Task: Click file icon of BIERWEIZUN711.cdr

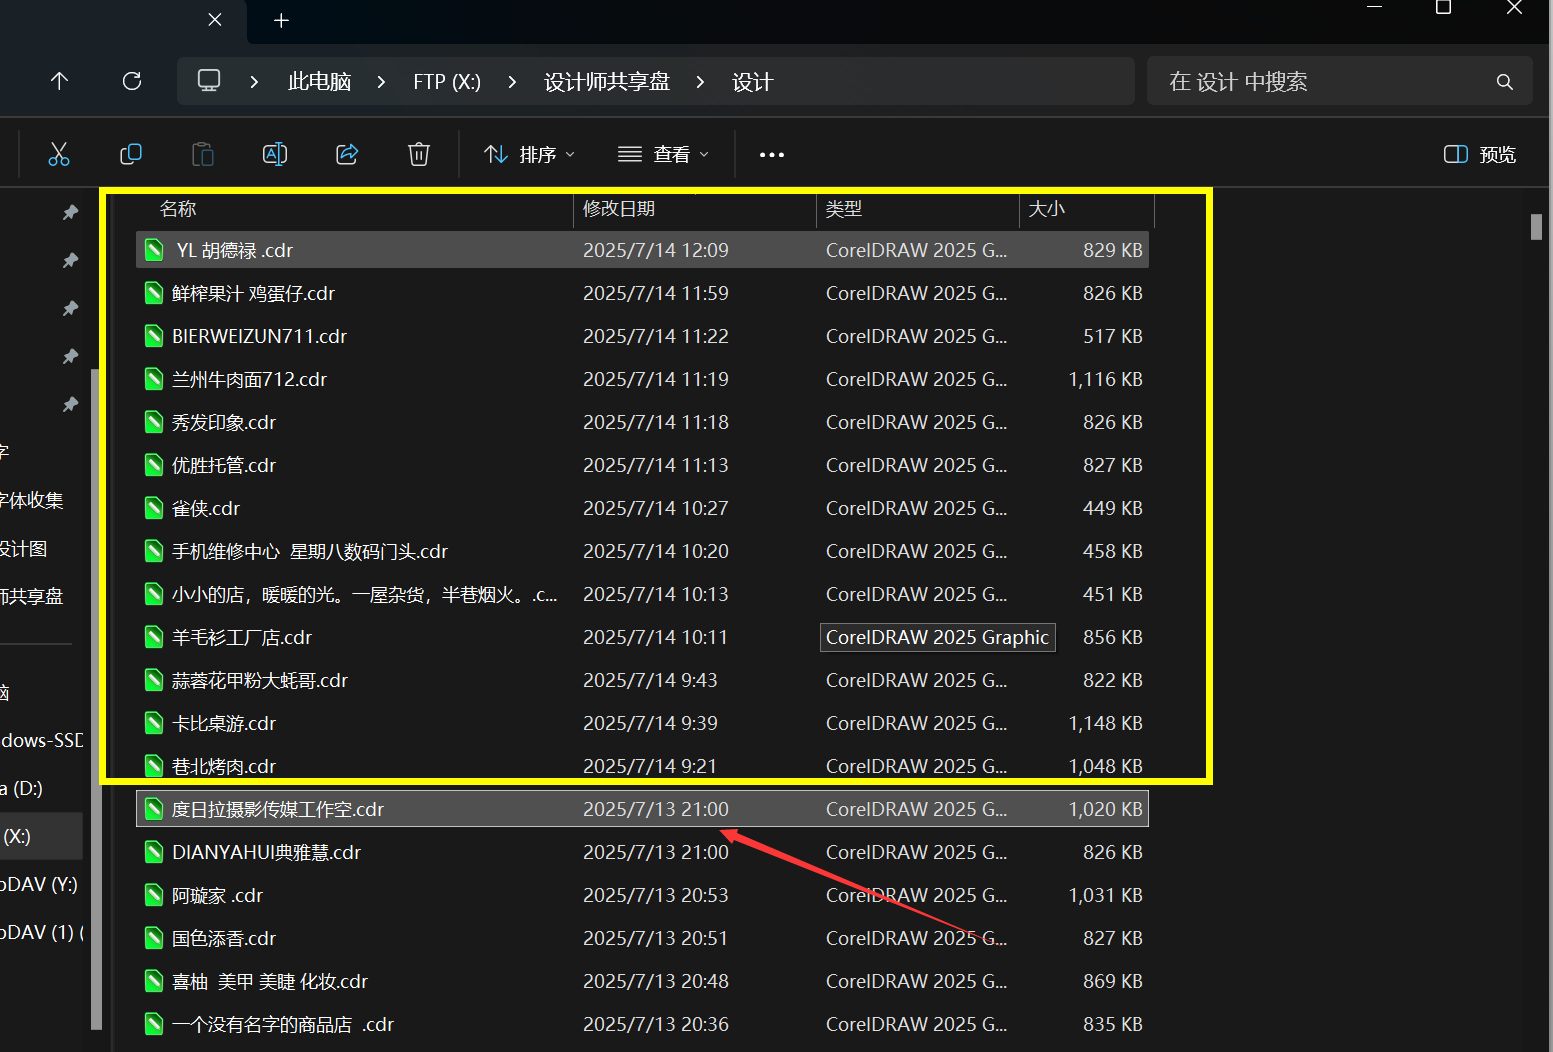Action: pos(154,336)
